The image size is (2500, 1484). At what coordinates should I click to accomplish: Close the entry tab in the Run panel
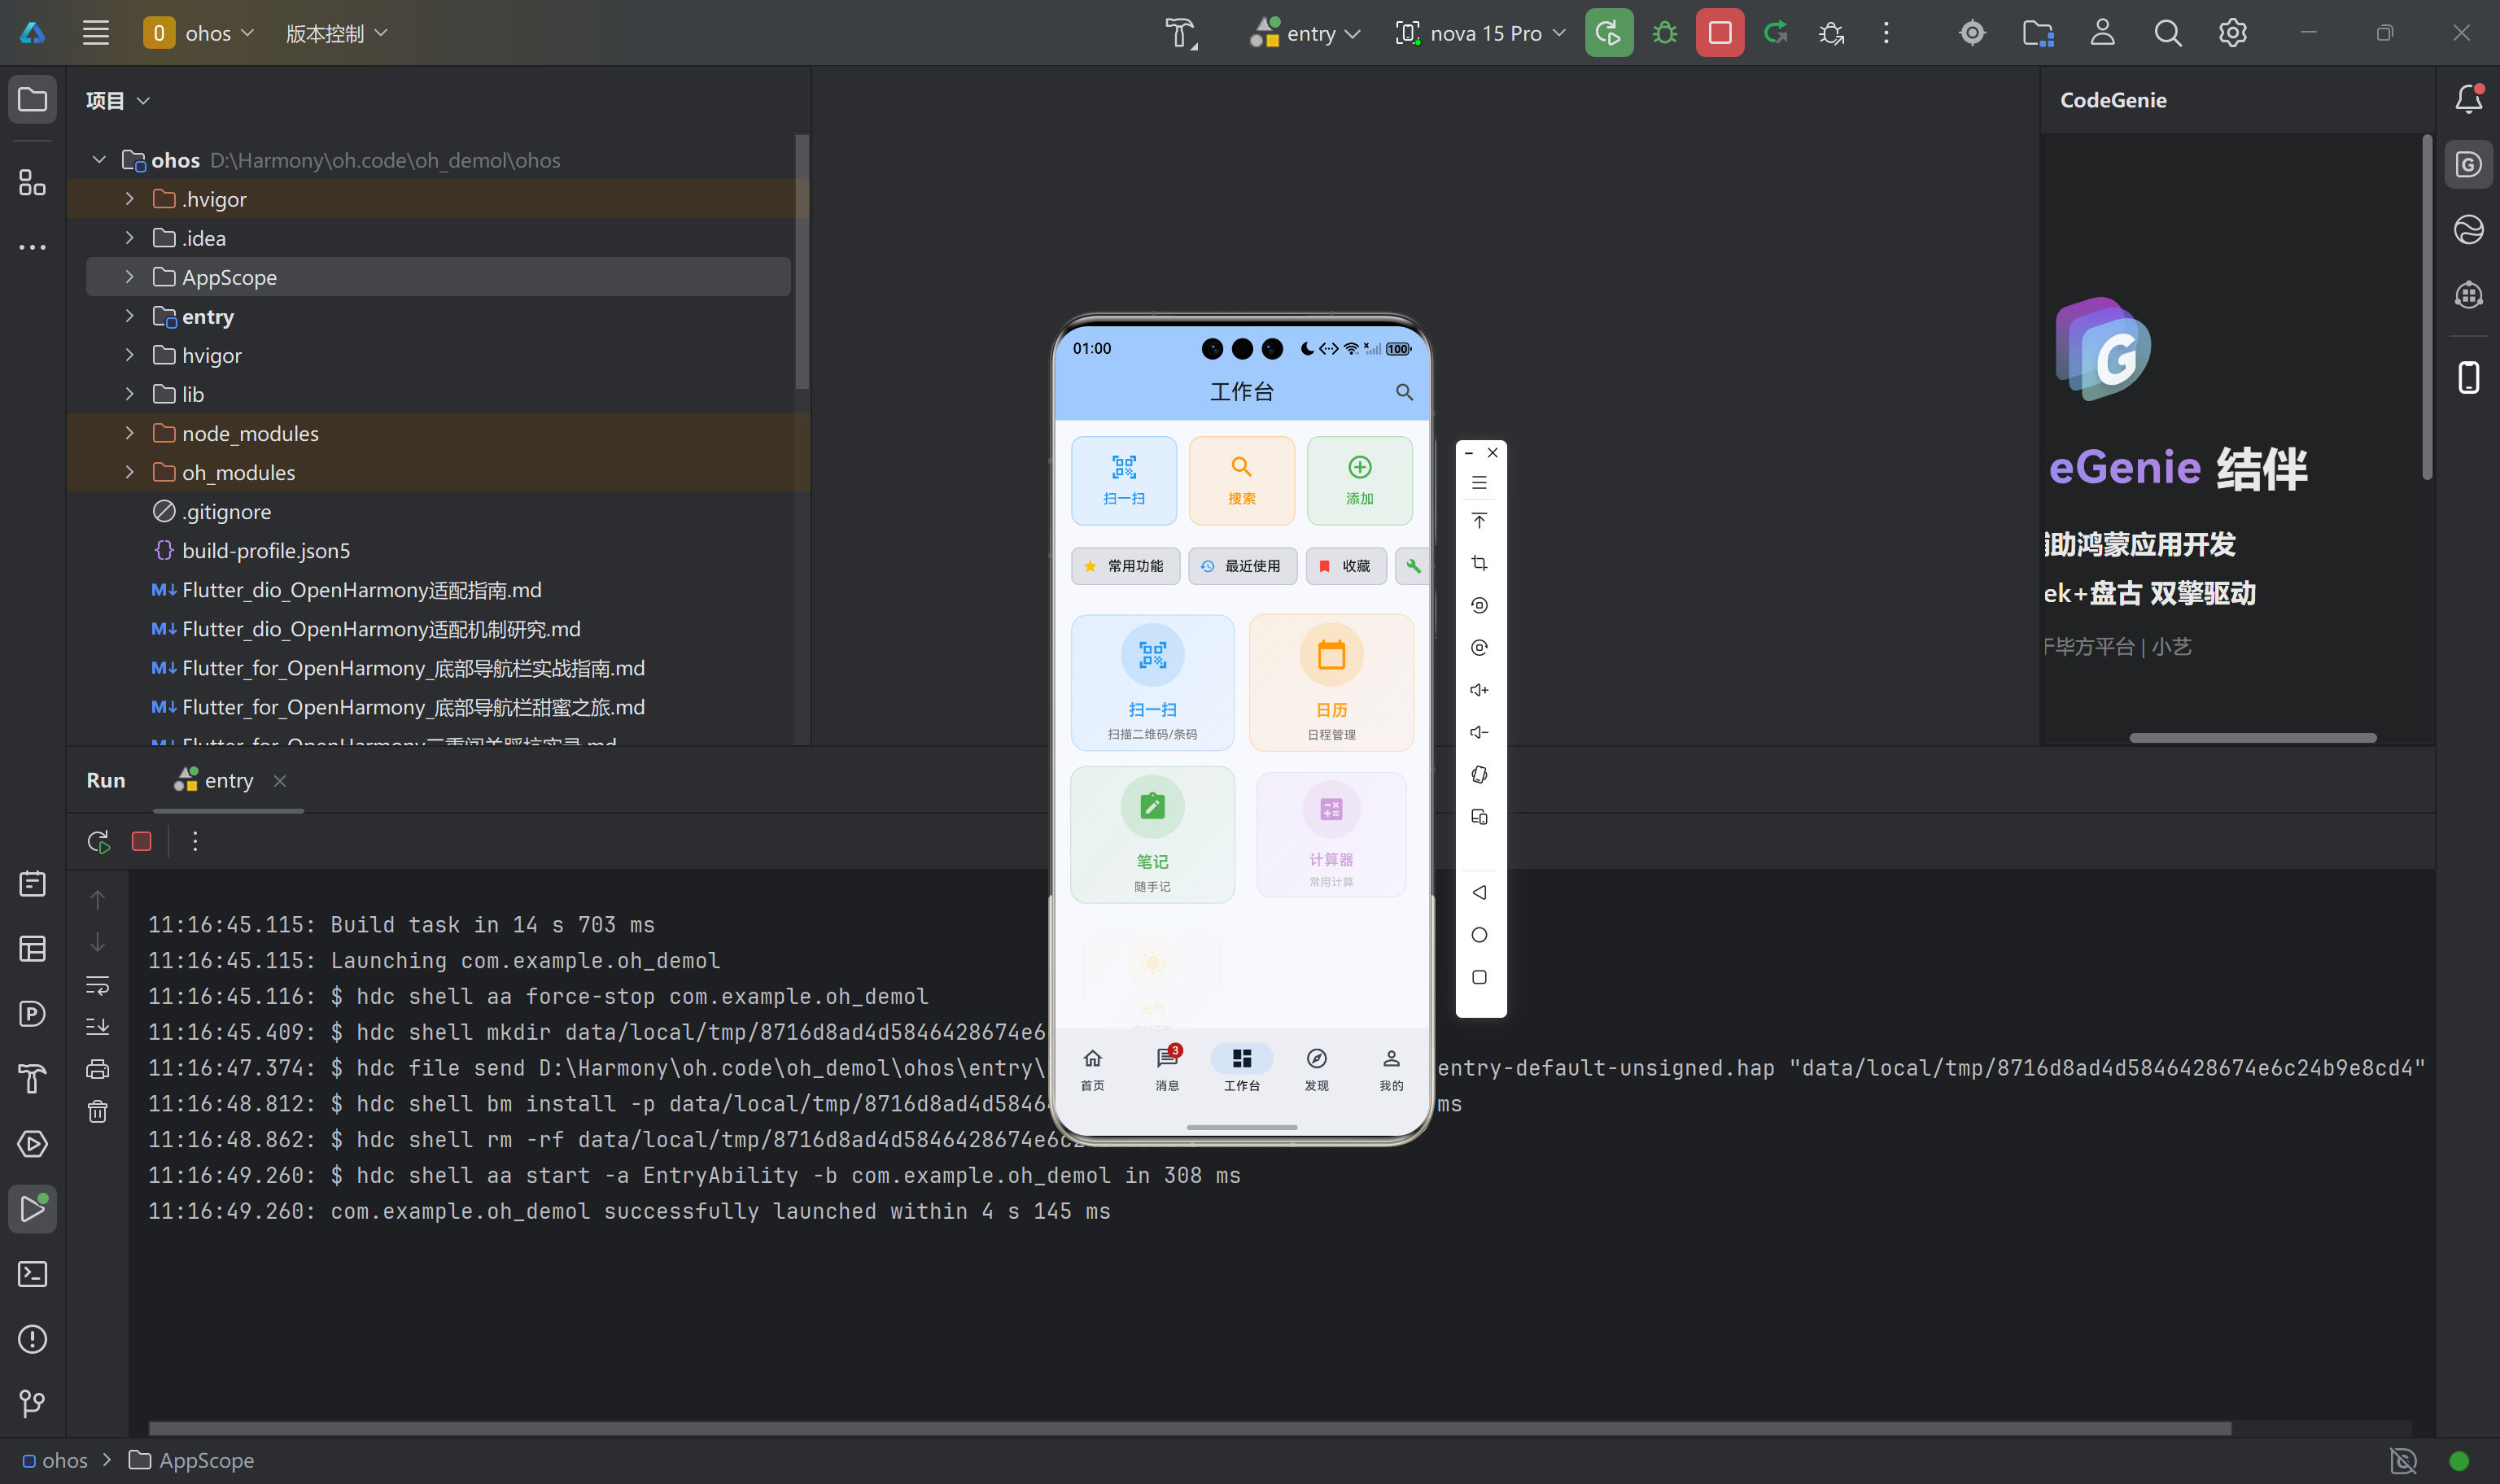280,781
